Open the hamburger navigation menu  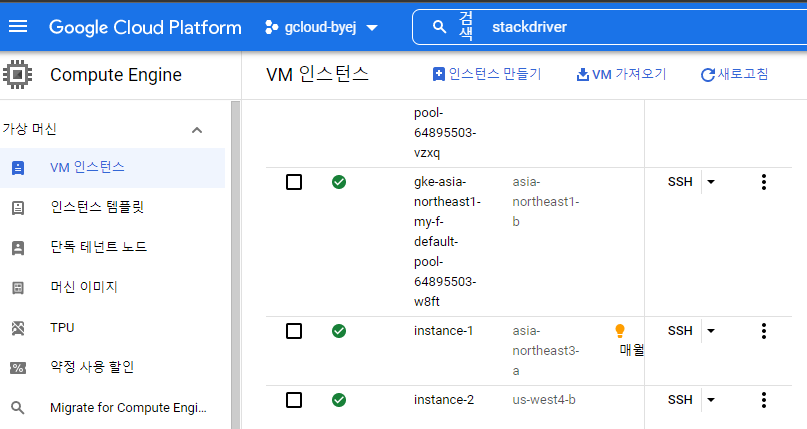click(18, 26)
